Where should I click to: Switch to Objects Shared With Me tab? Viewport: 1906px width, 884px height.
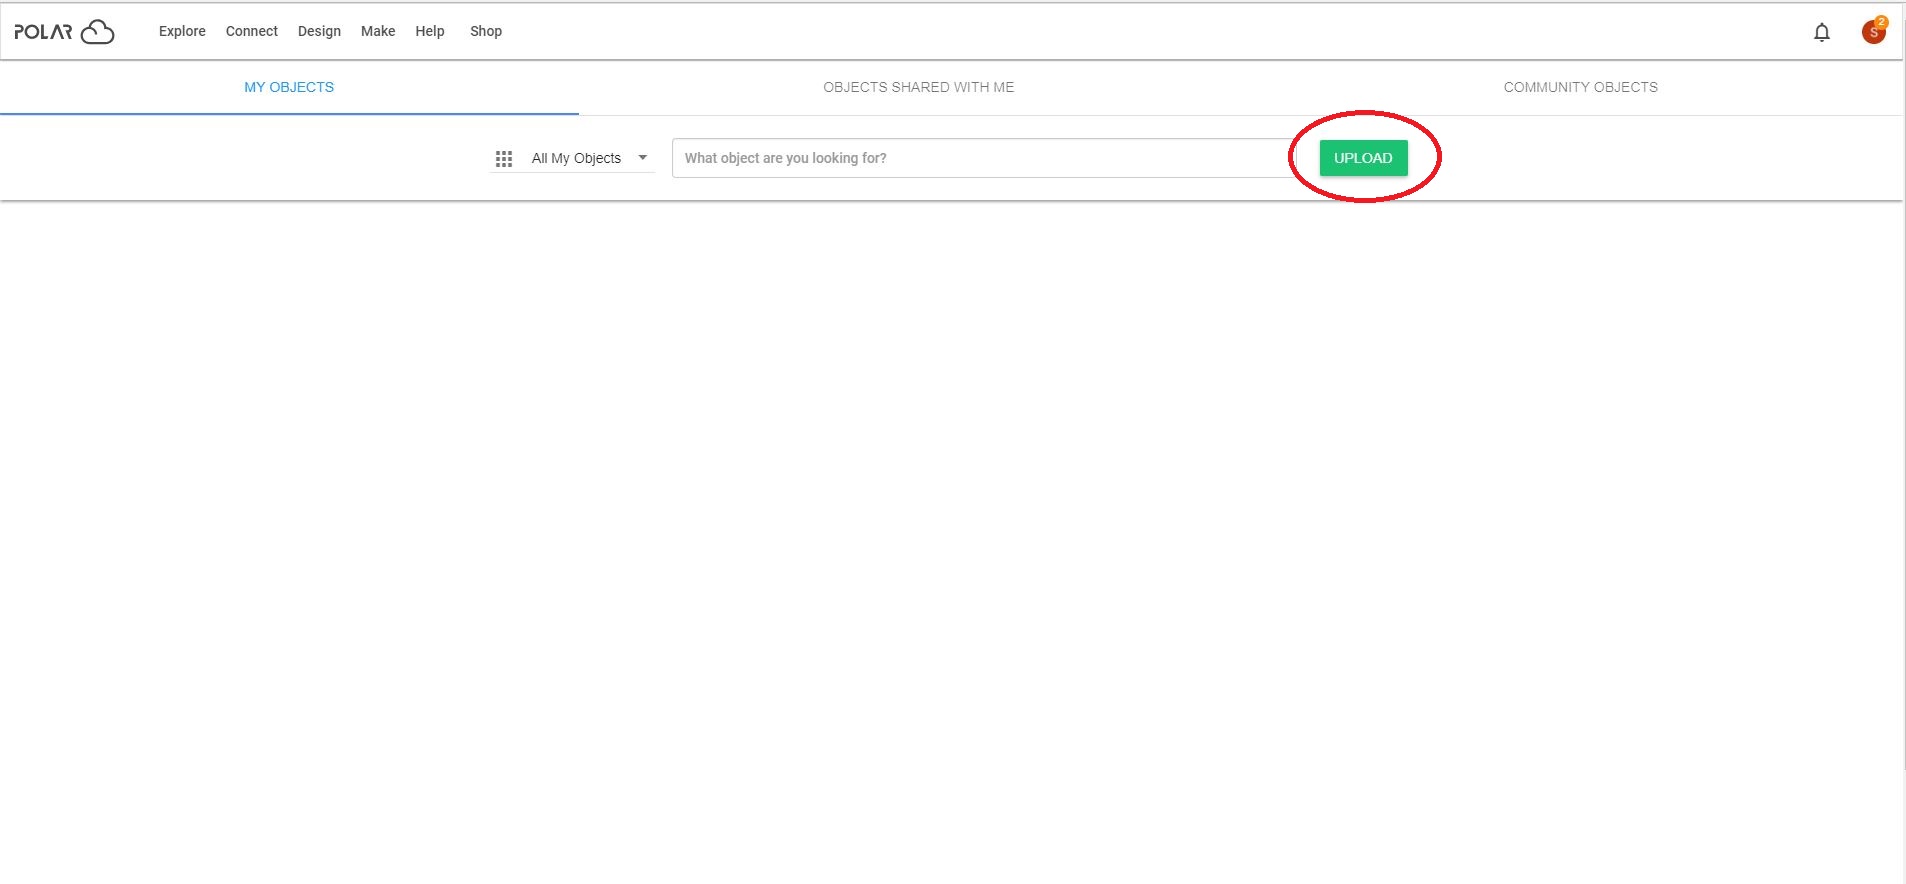(x=918, y=87)
